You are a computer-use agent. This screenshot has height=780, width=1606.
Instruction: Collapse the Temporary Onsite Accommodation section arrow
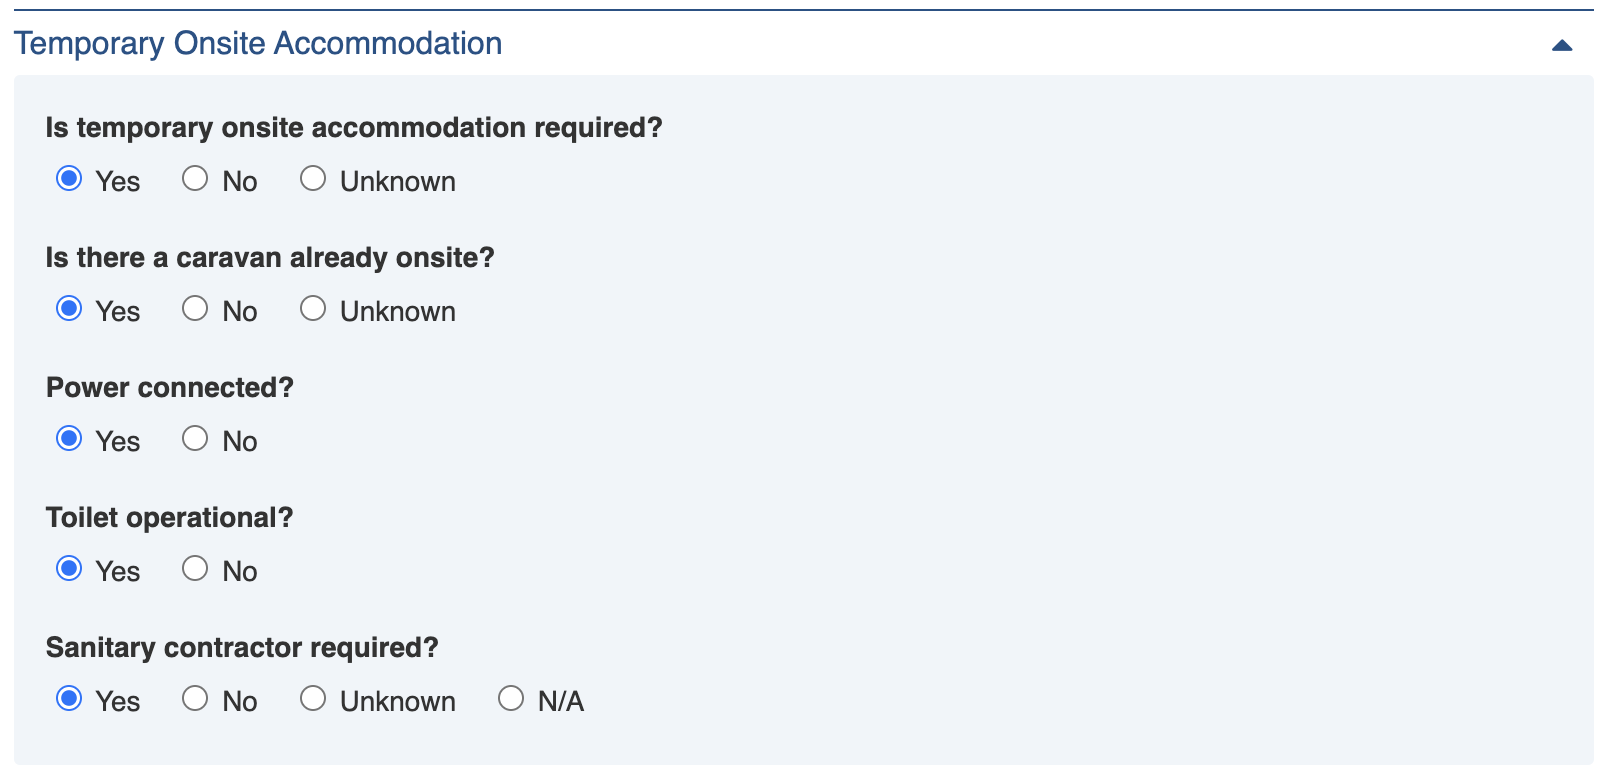tap(1562, 45)
